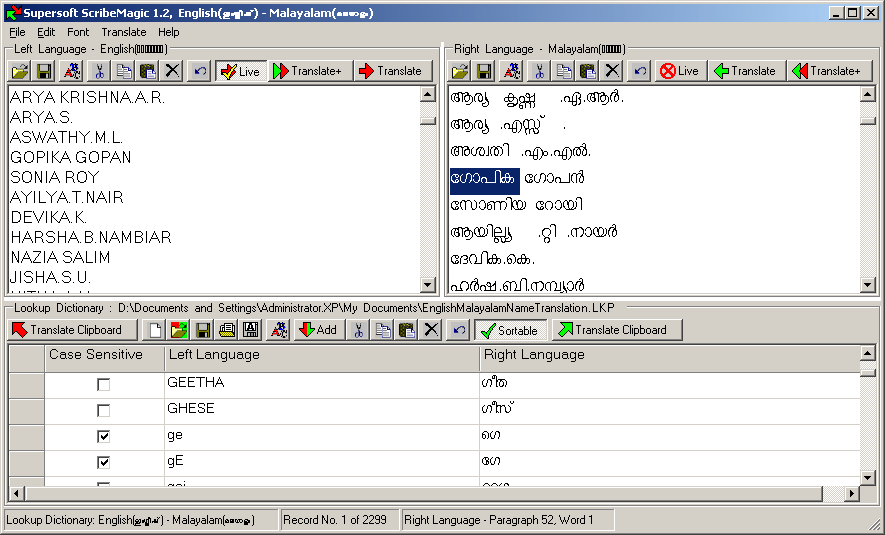Open a Lookup Dictionary file
This screenshot has height=535, width=885.
pos(179,330)
